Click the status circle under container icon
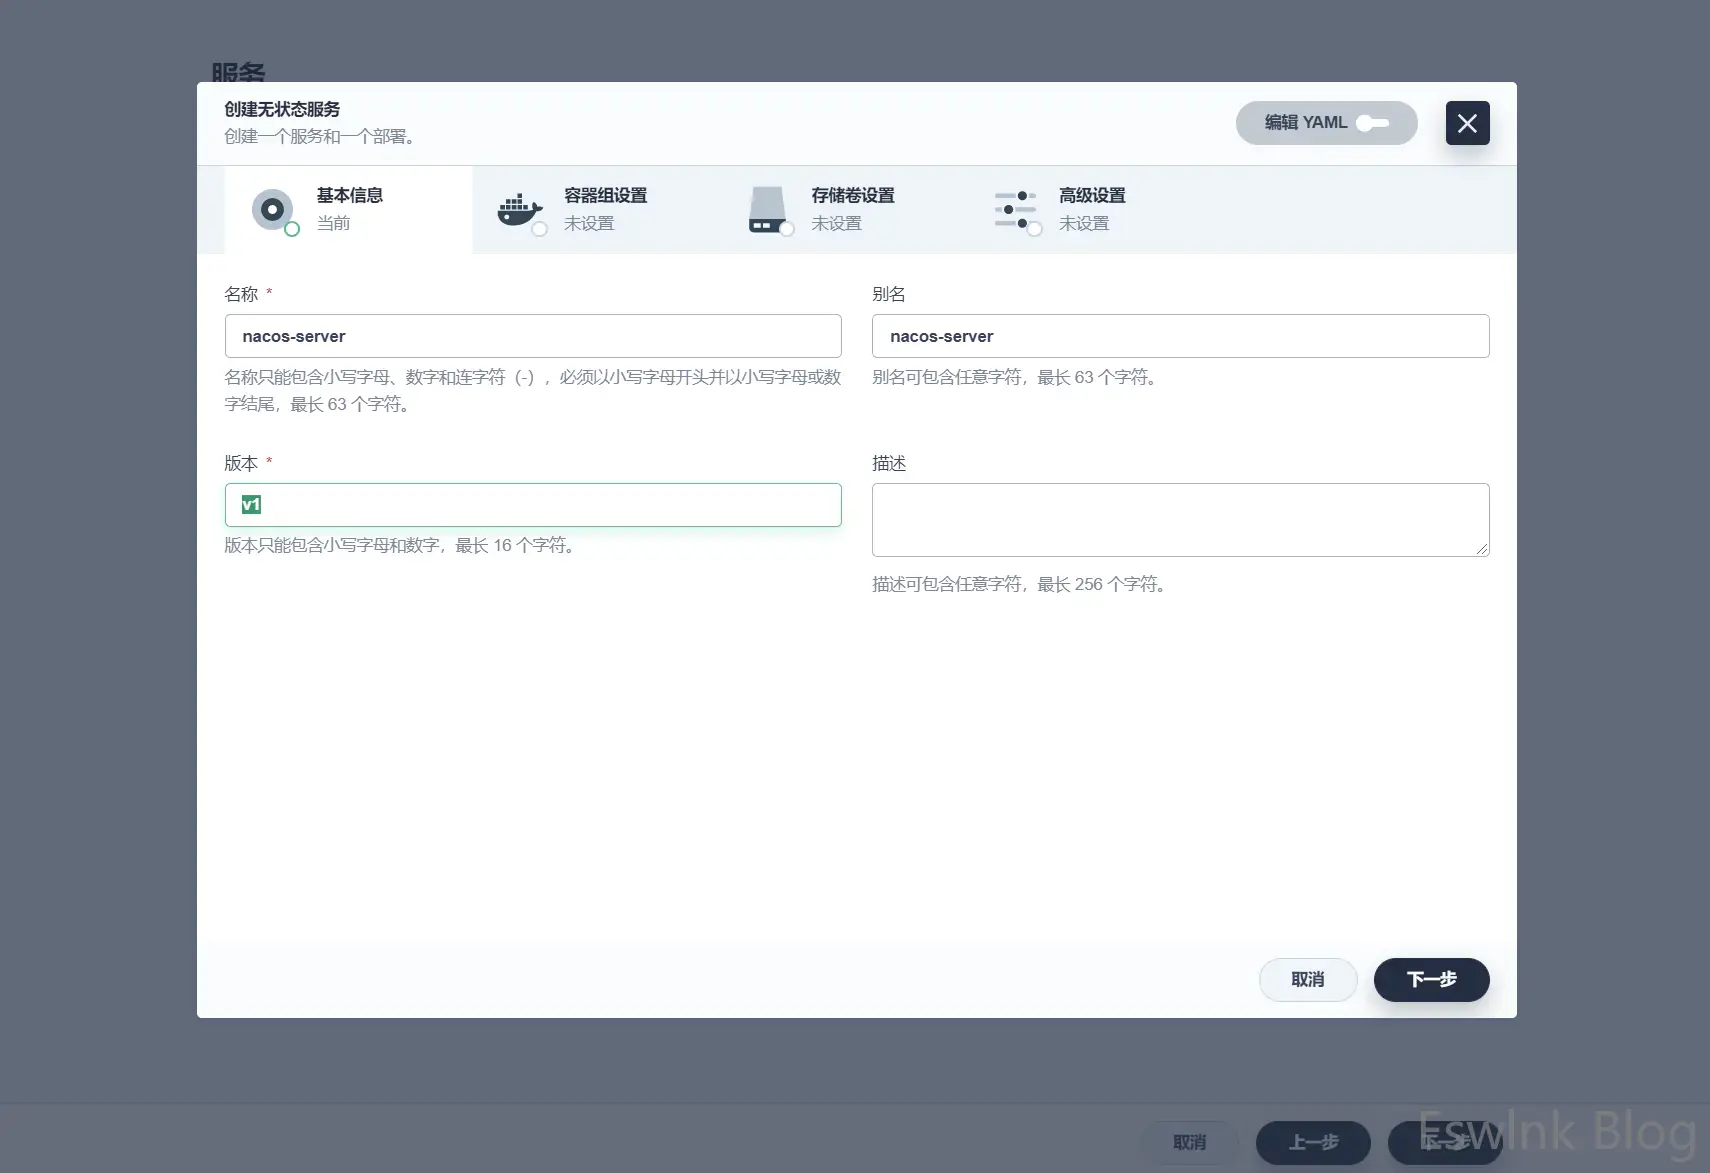Screen dimensions: 1710x1173 coord(540,229)
